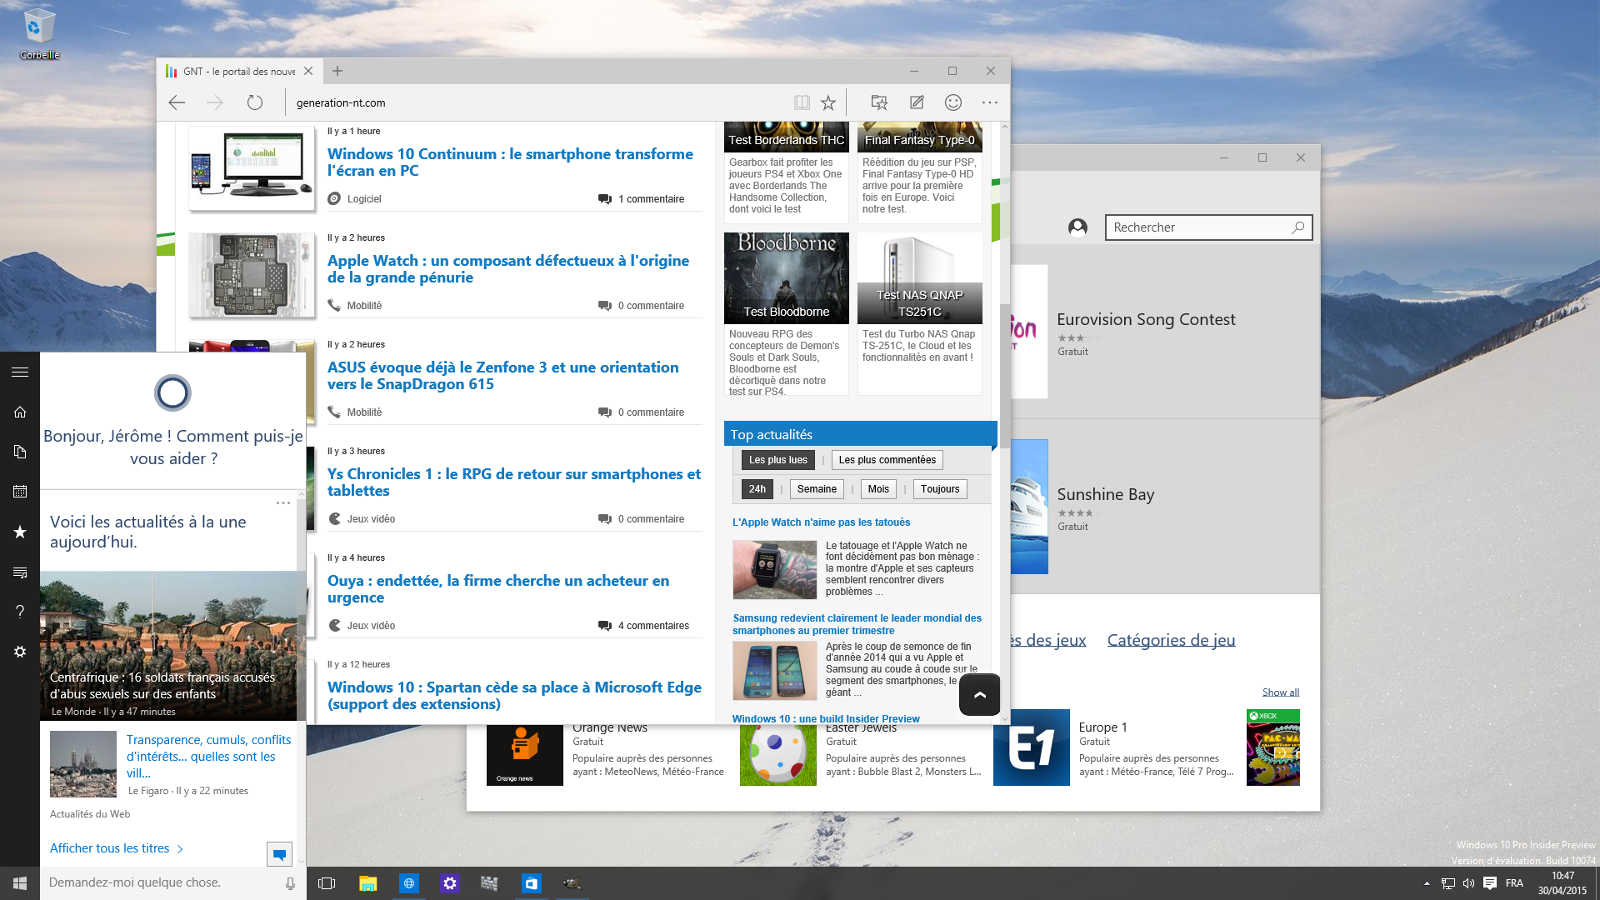The image size is (1600, 900).
Task: Add page to favorites star
Action: coord(828,102)
